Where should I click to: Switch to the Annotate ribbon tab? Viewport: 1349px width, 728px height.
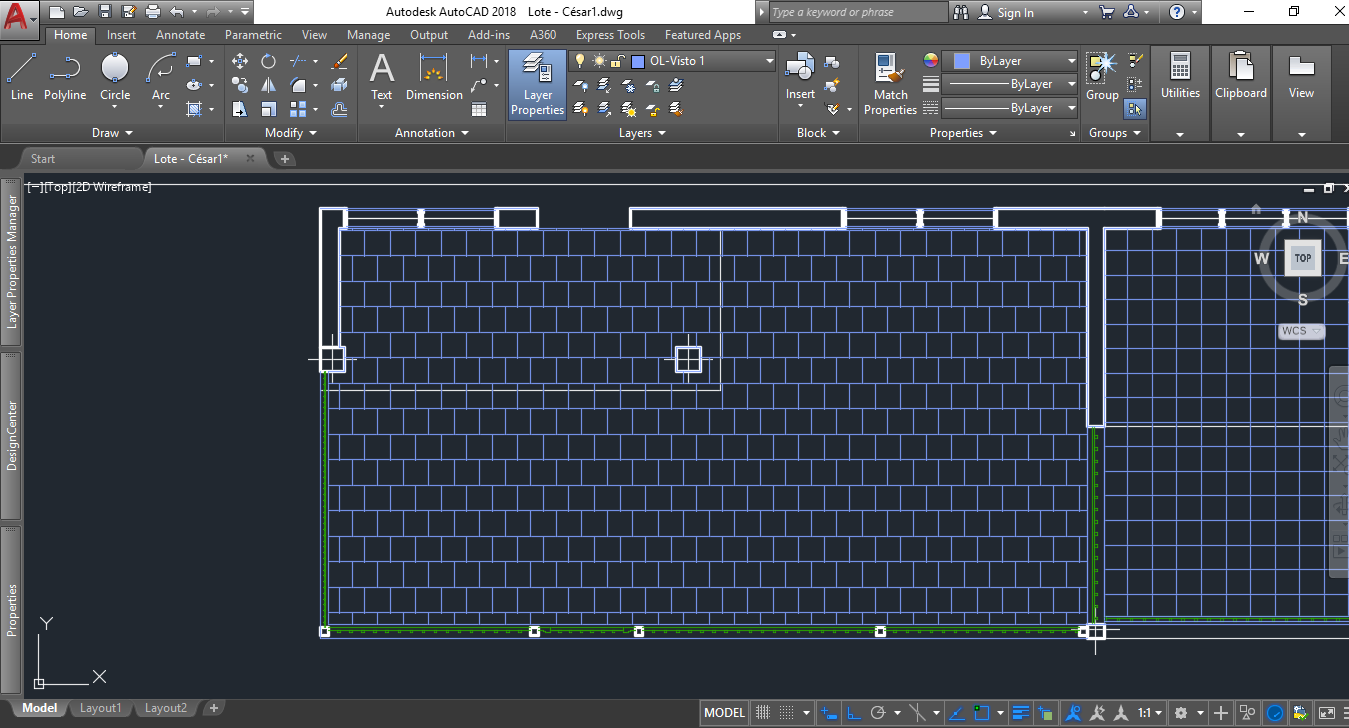click(x=181, y=35)
